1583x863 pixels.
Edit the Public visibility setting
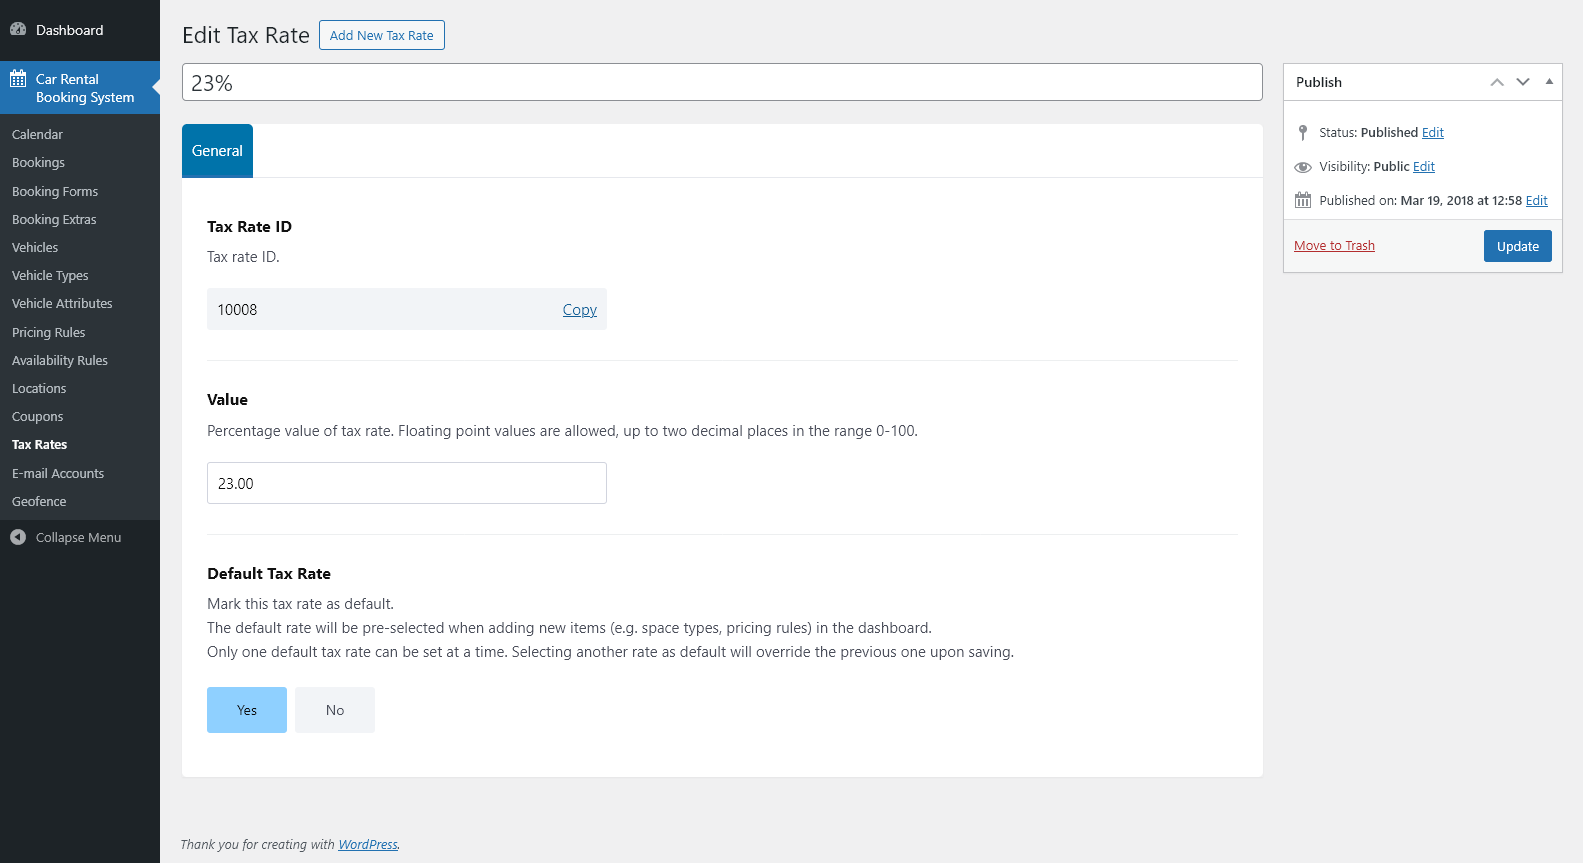[x=1423, y=167]
